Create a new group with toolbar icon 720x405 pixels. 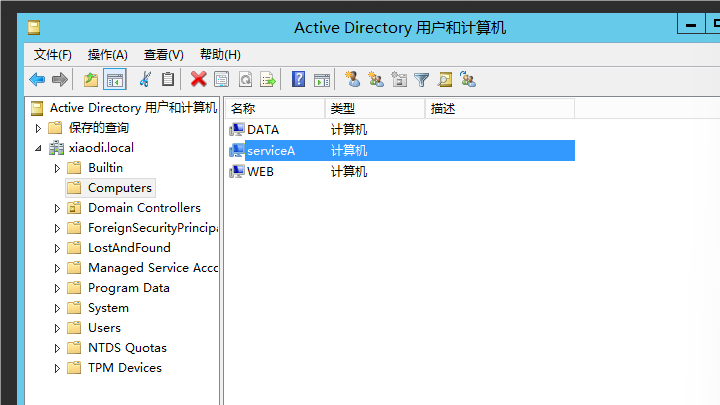click(376, 79)
